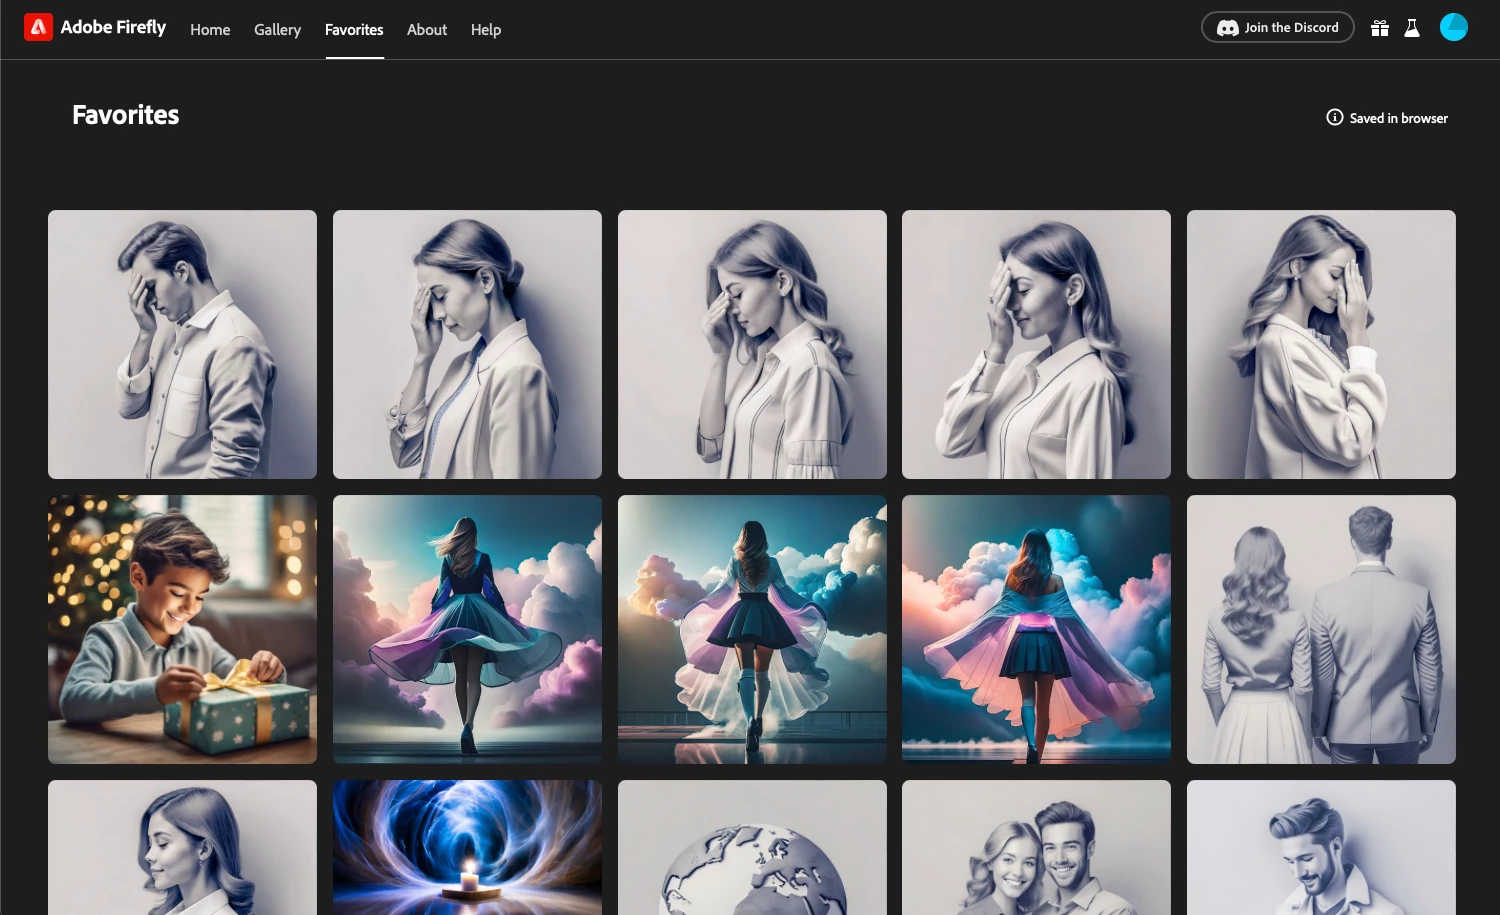This screenshot has width=1500, height=915.
Task: Click the info icon beside Saved in browser
Action: (1335, 117)
